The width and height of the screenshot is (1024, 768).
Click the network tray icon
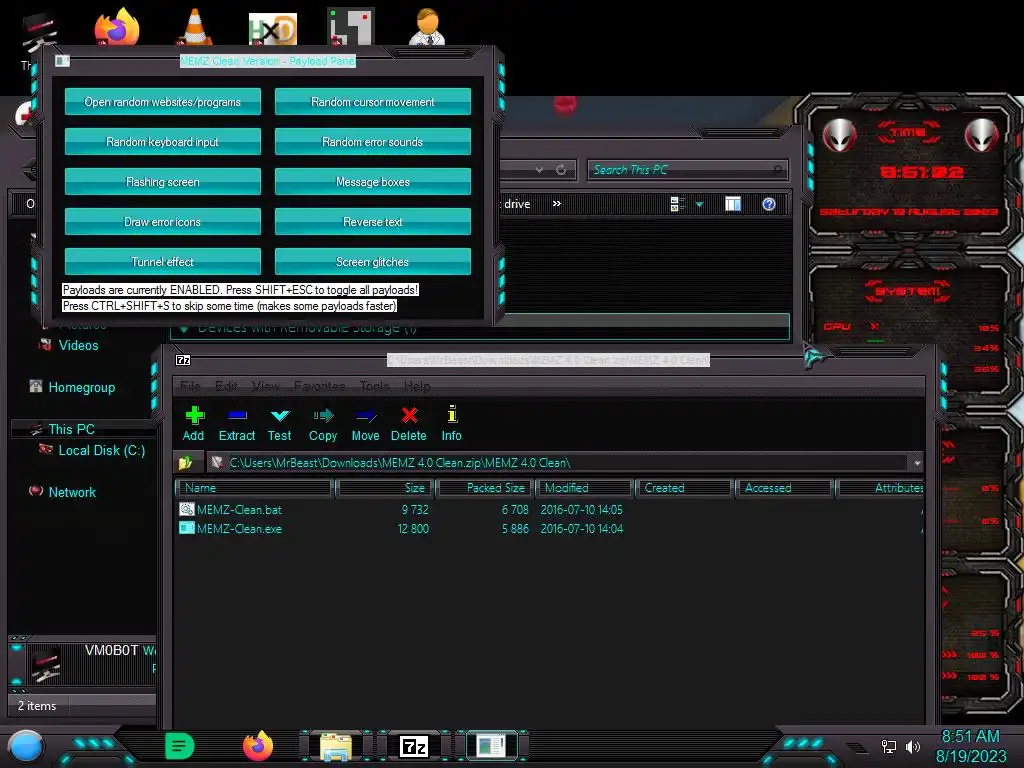tap(888, 746)
